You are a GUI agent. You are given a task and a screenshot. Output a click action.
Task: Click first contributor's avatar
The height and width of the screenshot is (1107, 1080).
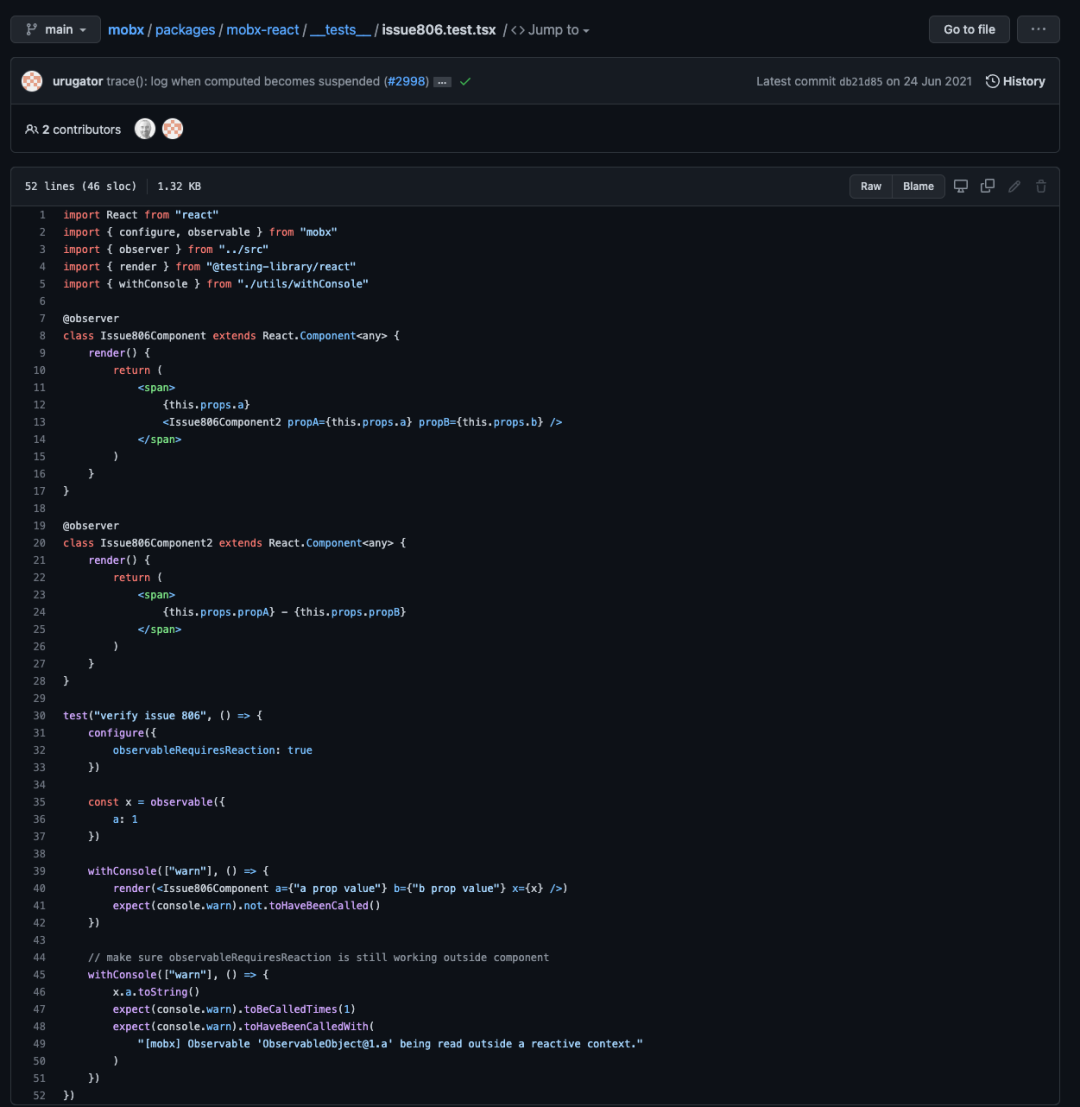145,129
